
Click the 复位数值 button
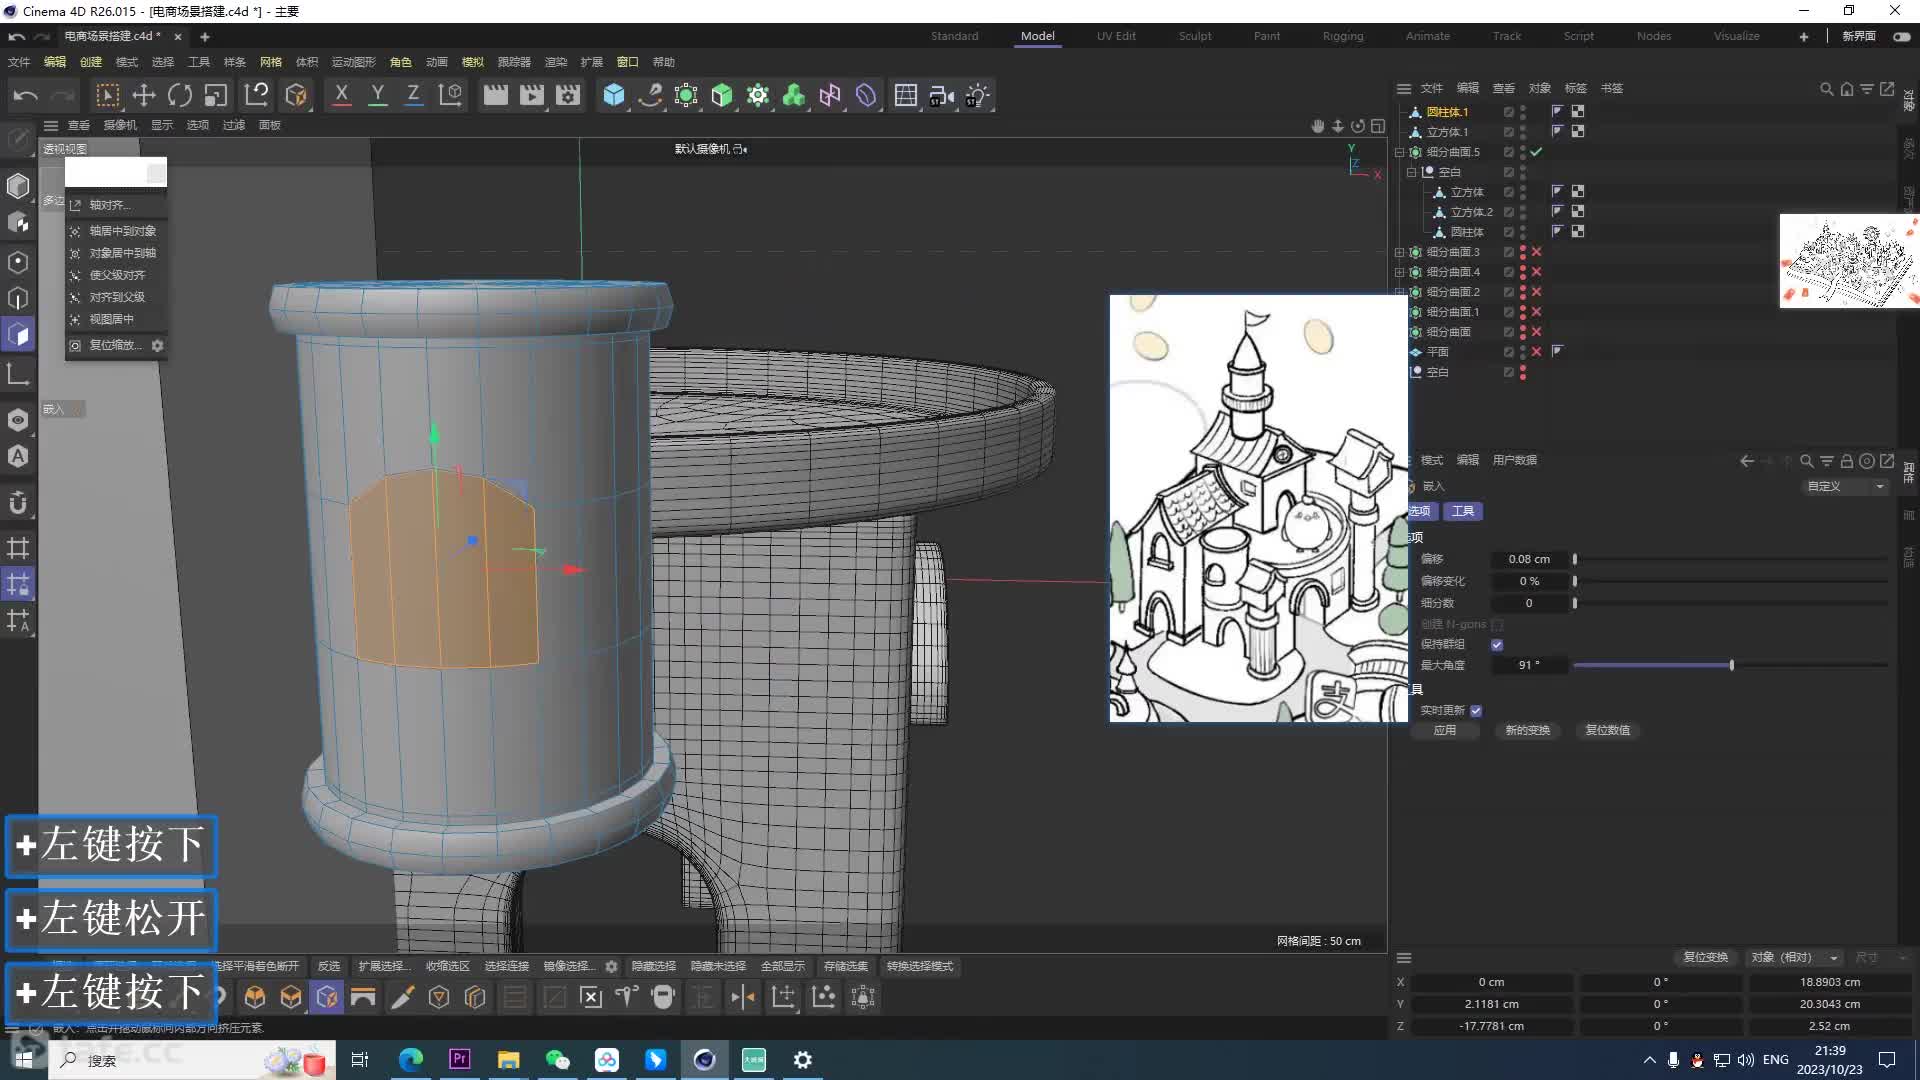(x=1608, y=731)
